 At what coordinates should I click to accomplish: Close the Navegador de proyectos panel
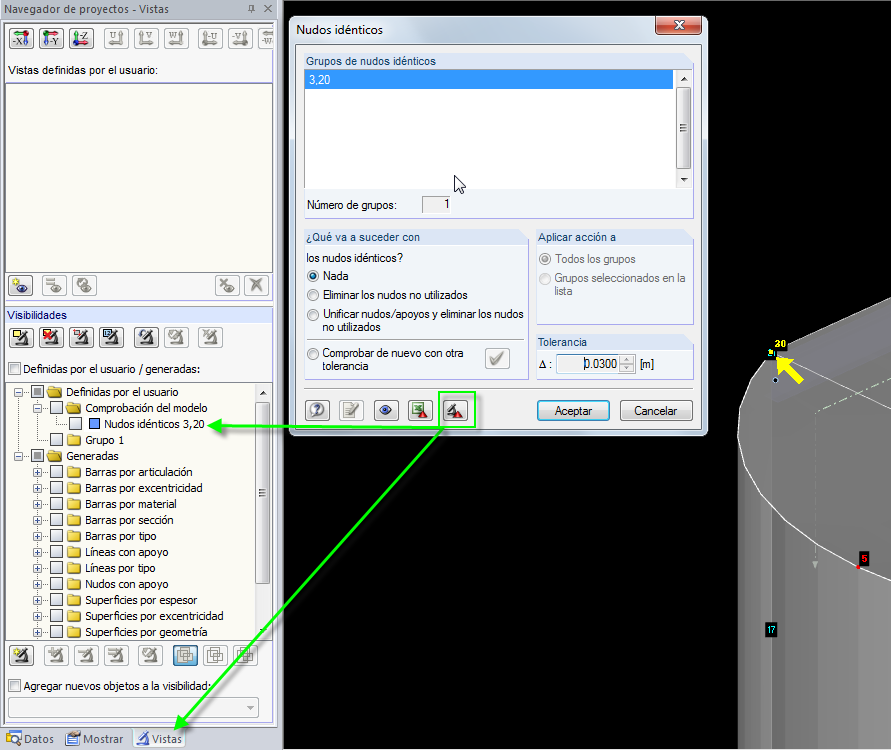[268, 9]
